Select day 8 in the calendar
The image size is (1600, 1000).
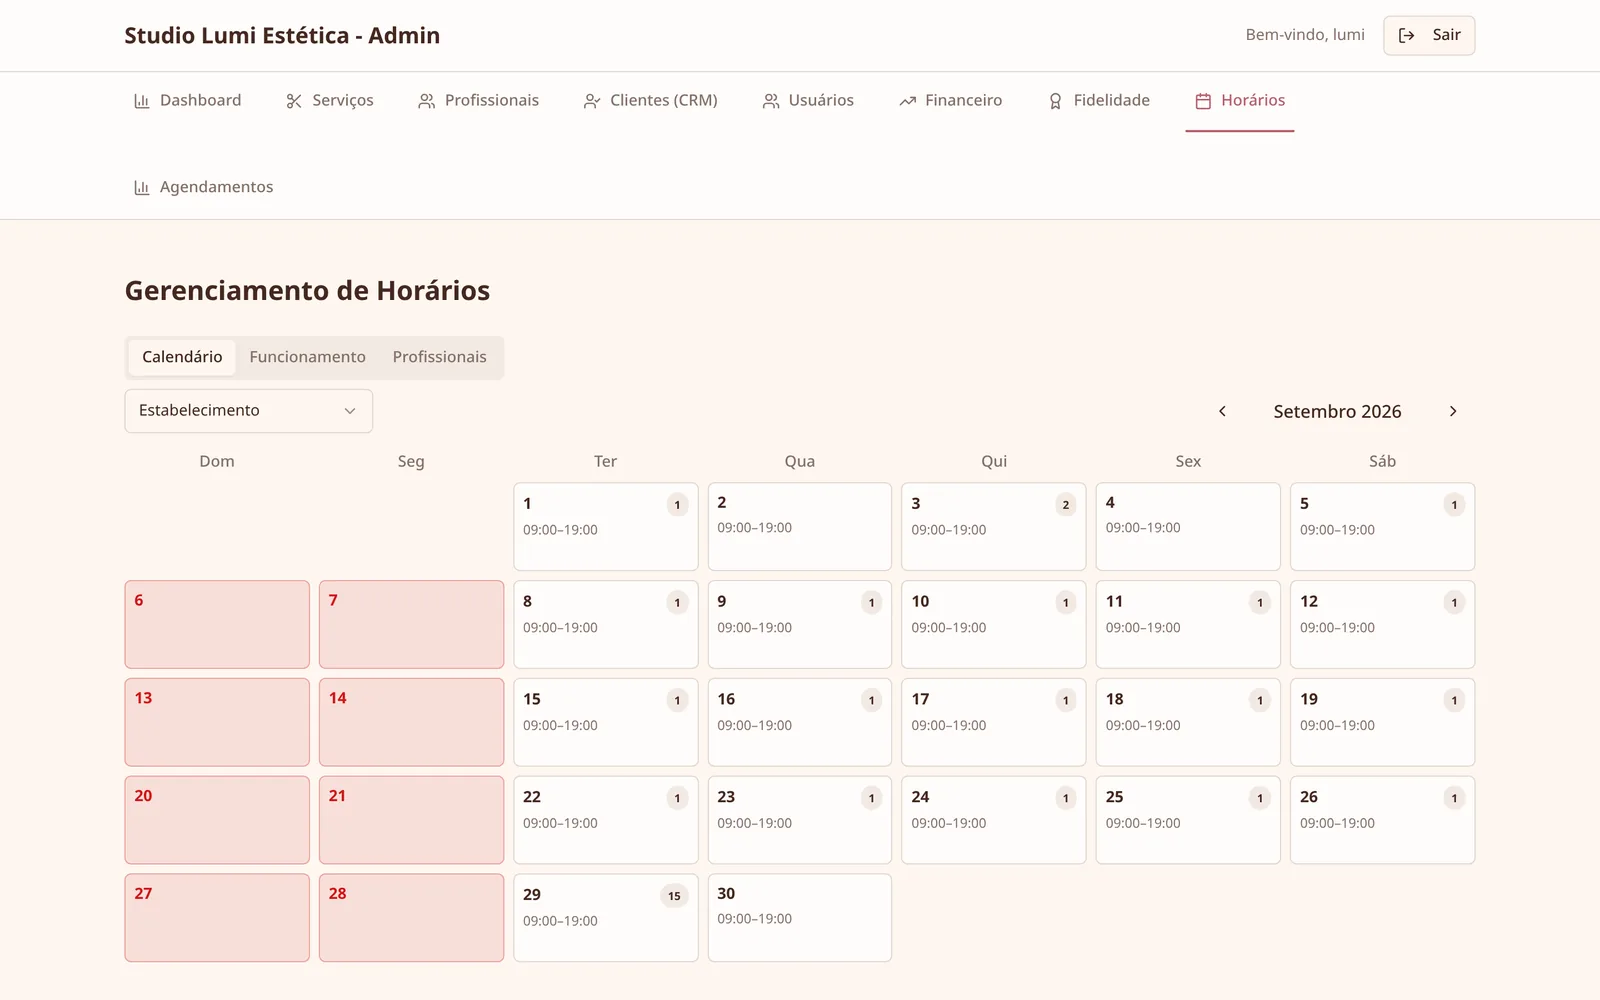pyautogui.click(x=606, y=625)
